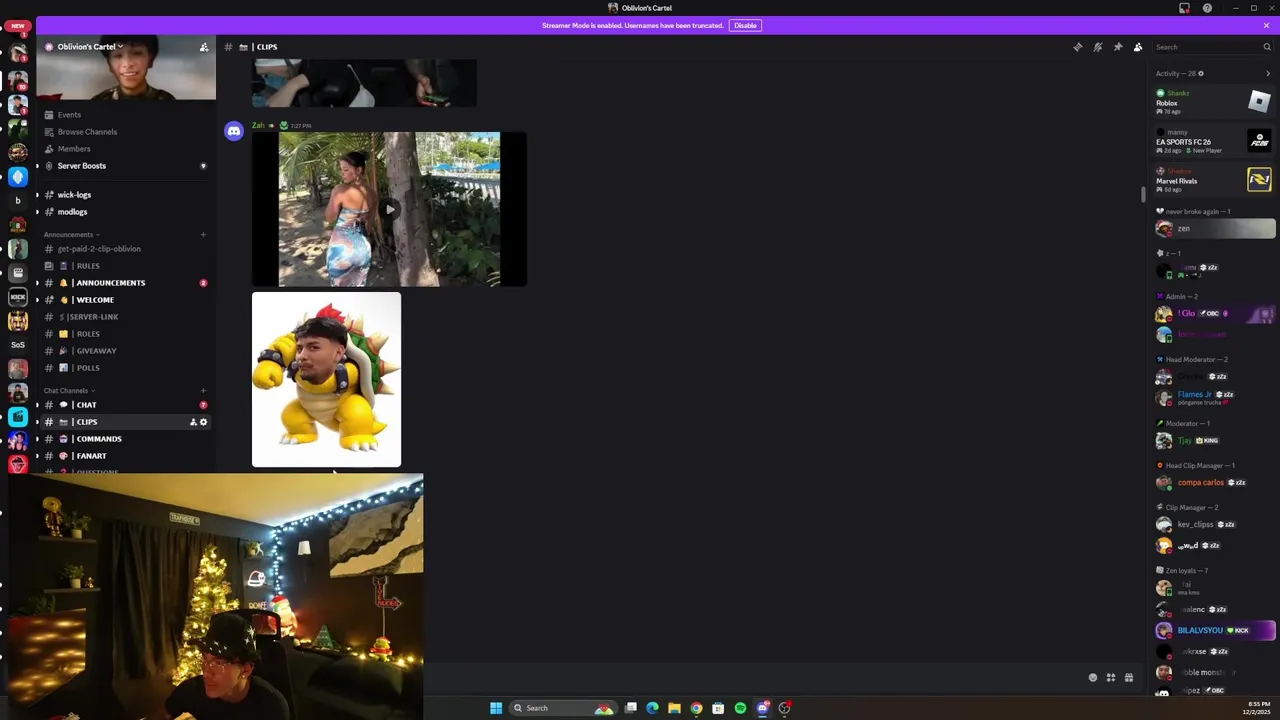The image size is (1280, 720).
Task: Expand the Activity panel chevron
Action: [x=1268, y=73]
